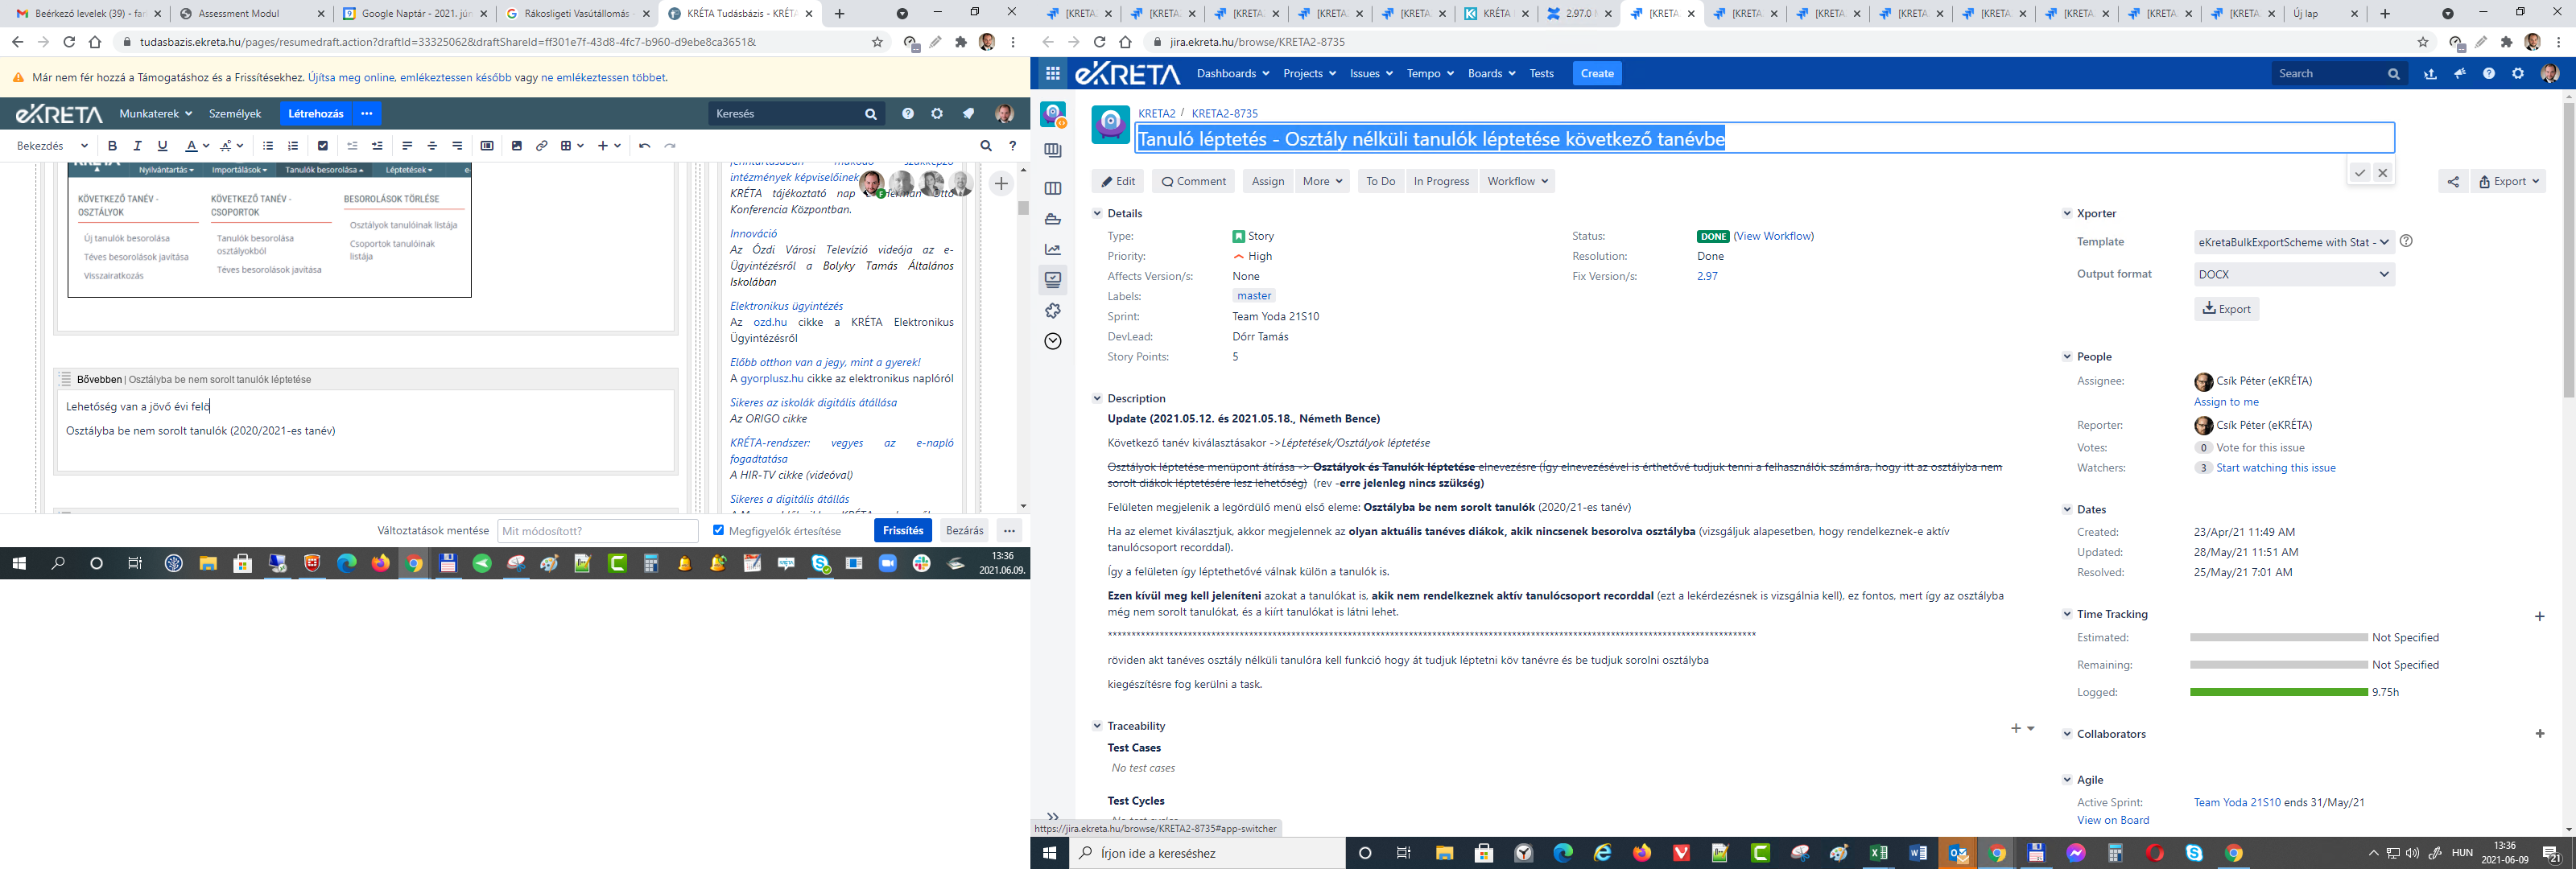Click Windows Start button on right taskbar
Viewport: 2576px width, 869px height.
pyautogui.click(x=1050, y=853)
